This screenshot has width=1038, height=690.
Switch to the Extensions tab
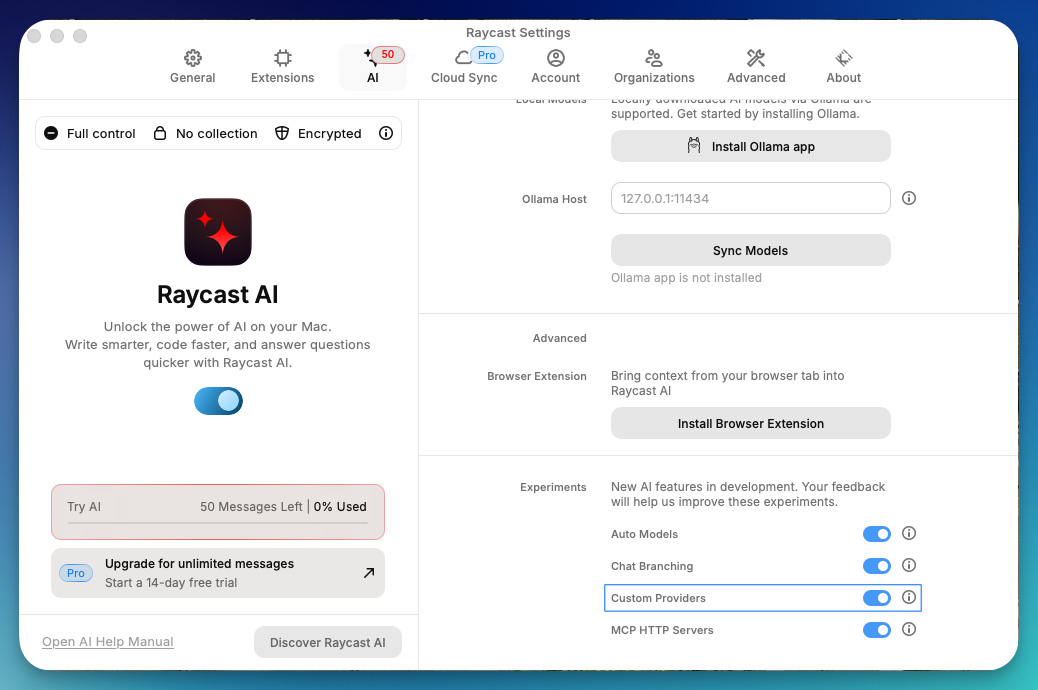282,65
